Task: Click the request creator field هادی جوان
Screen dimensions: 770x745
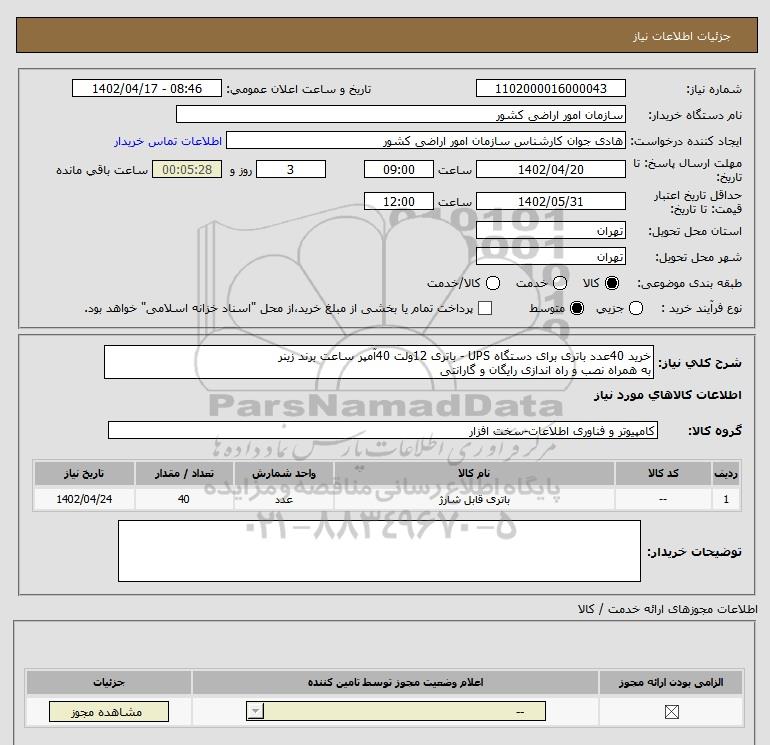Action: pos(426,140)
